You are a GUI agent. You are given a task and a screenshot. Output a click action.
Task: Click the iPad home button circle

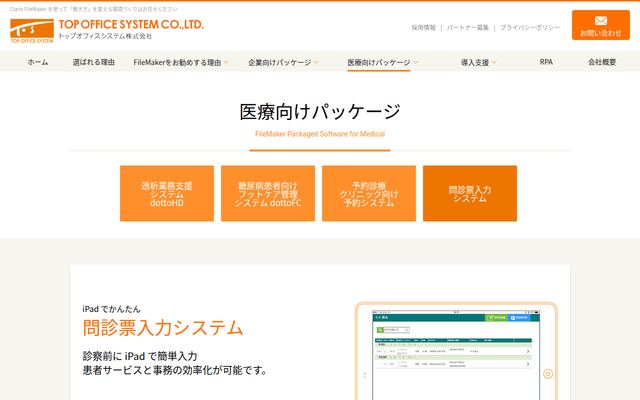point(548,373)
